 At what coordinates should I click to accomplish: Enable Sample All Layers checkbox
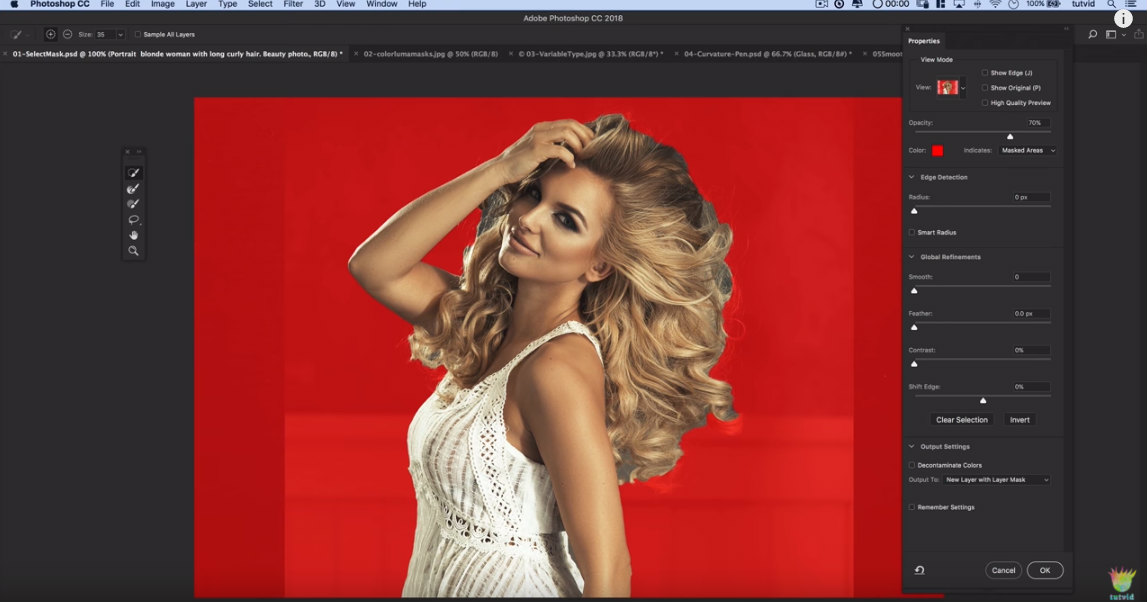click(138, 34)
